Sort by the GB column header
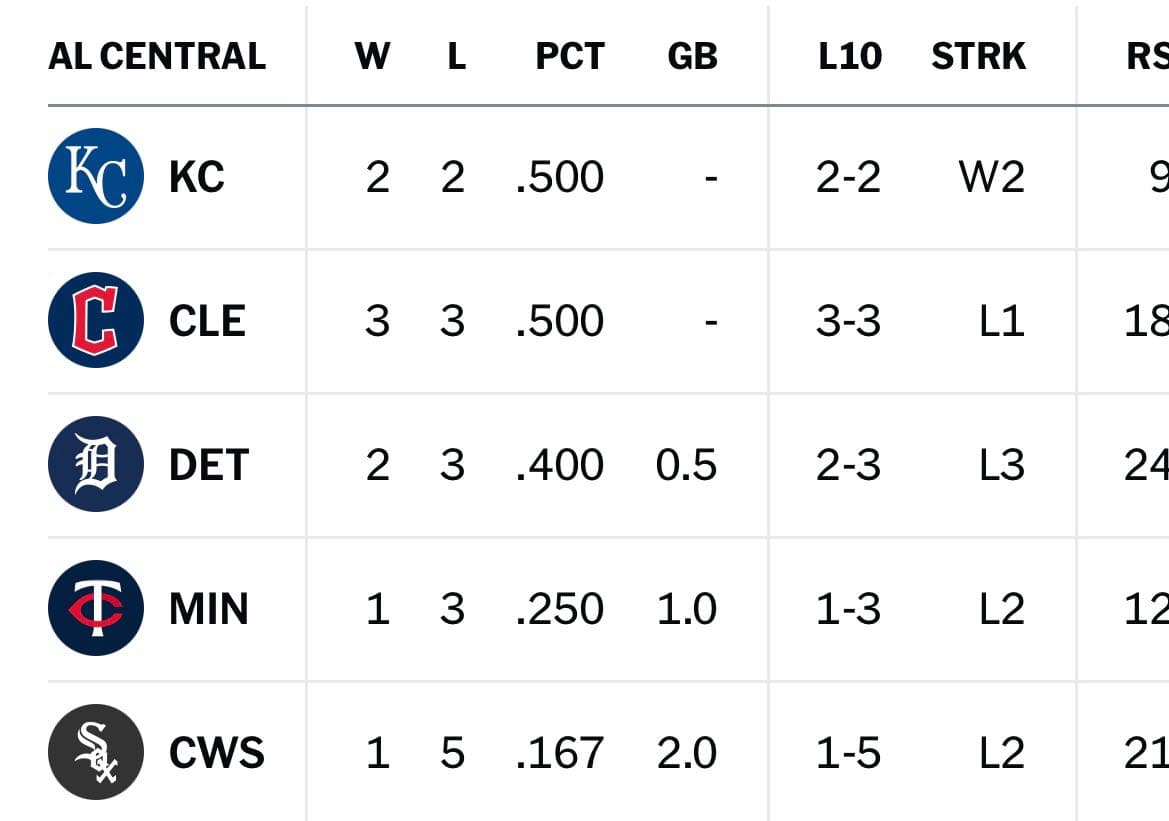The width and height of the screenshot is (1169, 821). pyautogui.click(x=693, y=56)
